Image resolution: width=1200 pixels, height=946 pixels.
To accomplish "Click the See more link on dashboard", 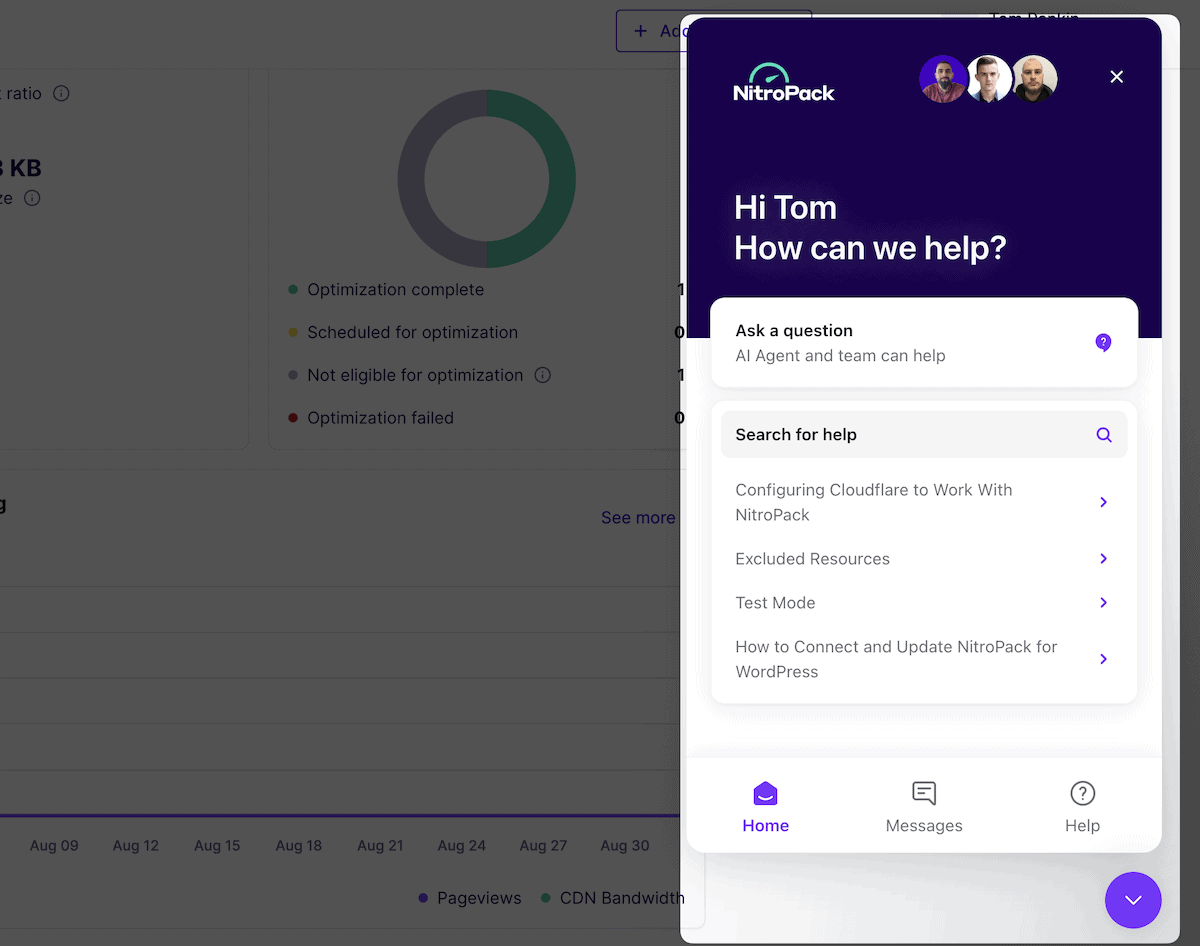I will tap(638, 518).
